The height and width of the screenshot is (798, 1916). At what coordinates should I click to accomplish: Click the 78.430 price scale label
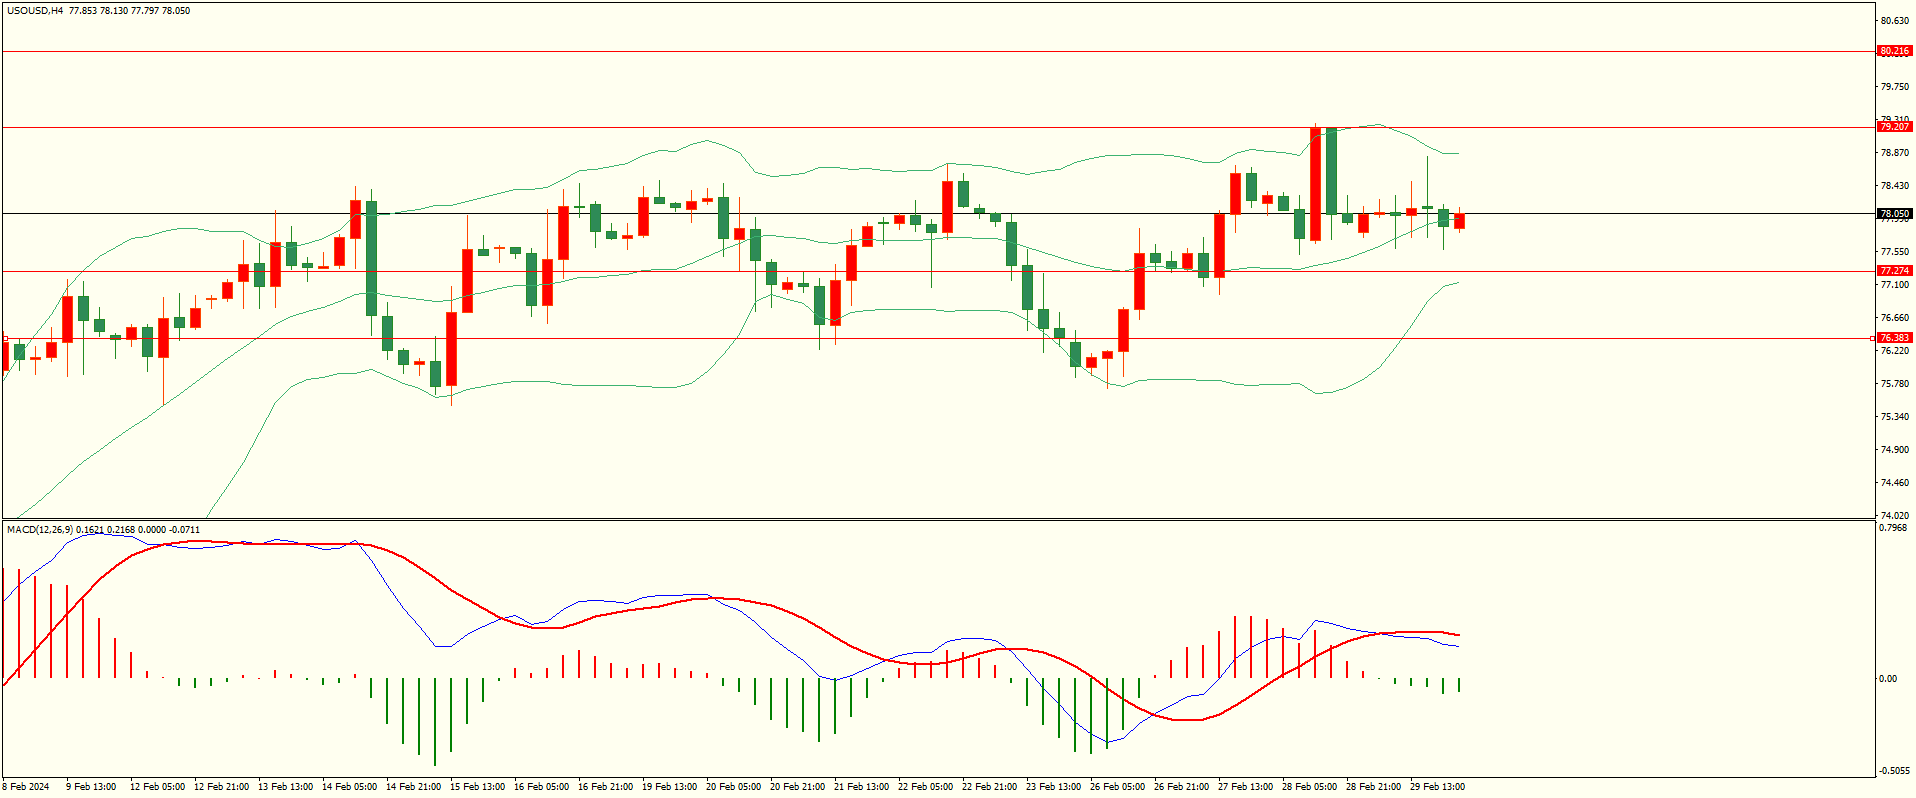pyautogui.click(x=1895, y=186)
